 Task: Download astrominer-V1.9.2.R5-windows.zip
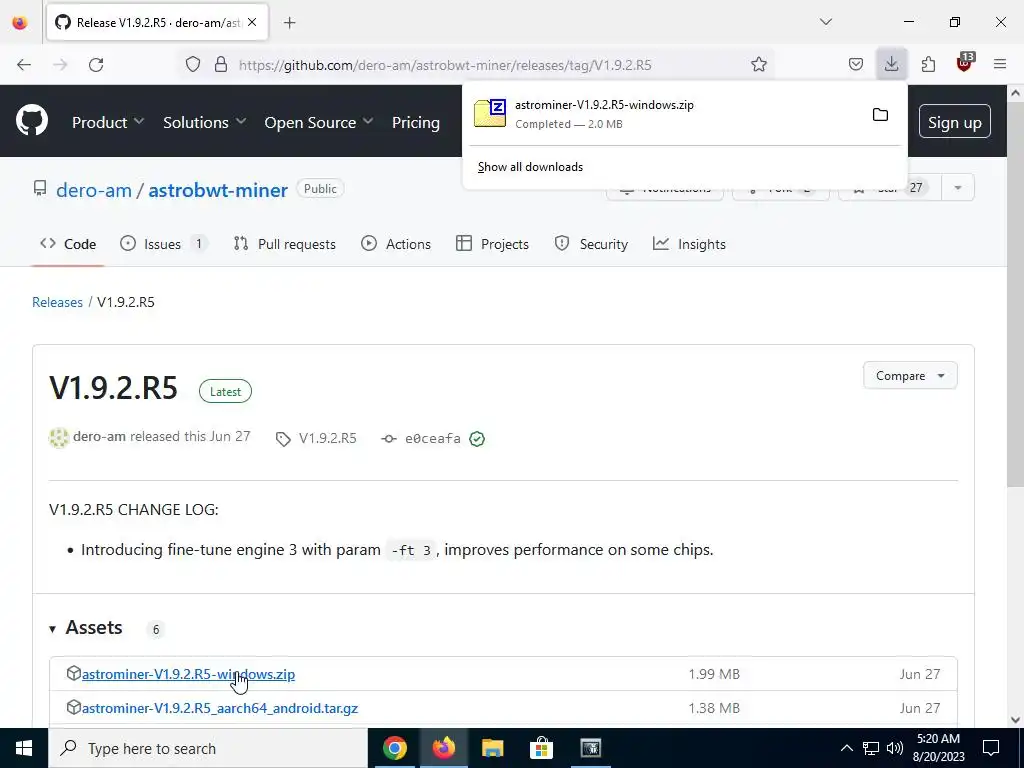tap(188, 674)
